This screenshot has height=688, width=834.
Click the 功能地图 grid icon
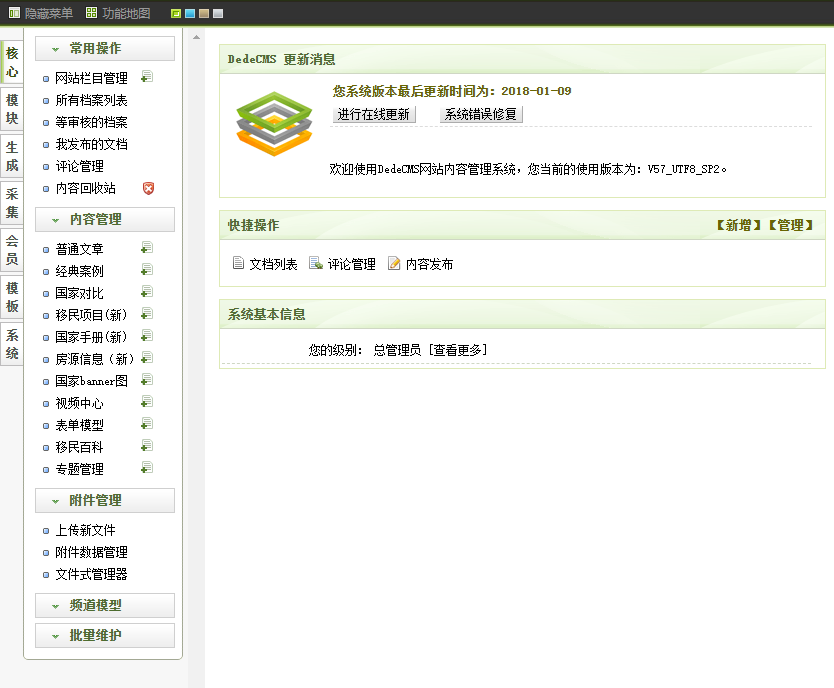pyautogui.click(x=91, y=13)
